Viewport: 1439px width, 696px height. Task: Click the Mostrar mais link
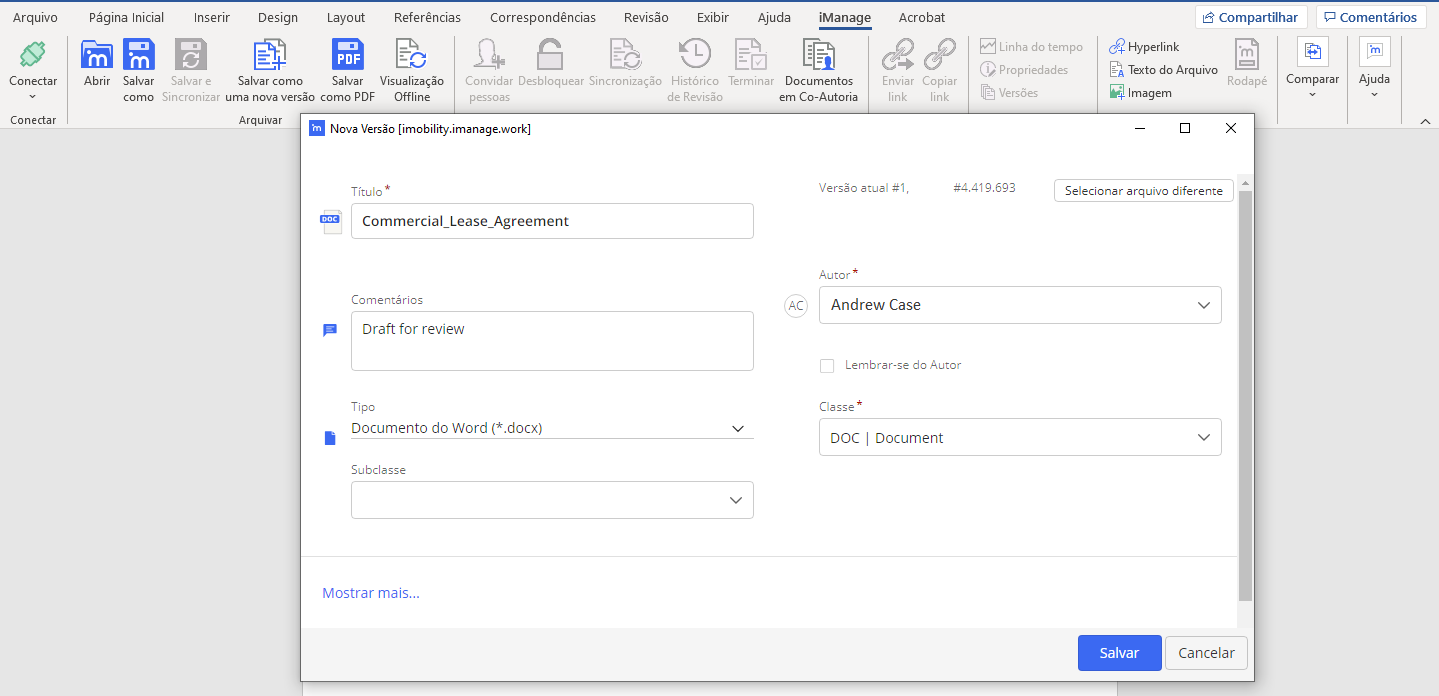click(370, 593)
